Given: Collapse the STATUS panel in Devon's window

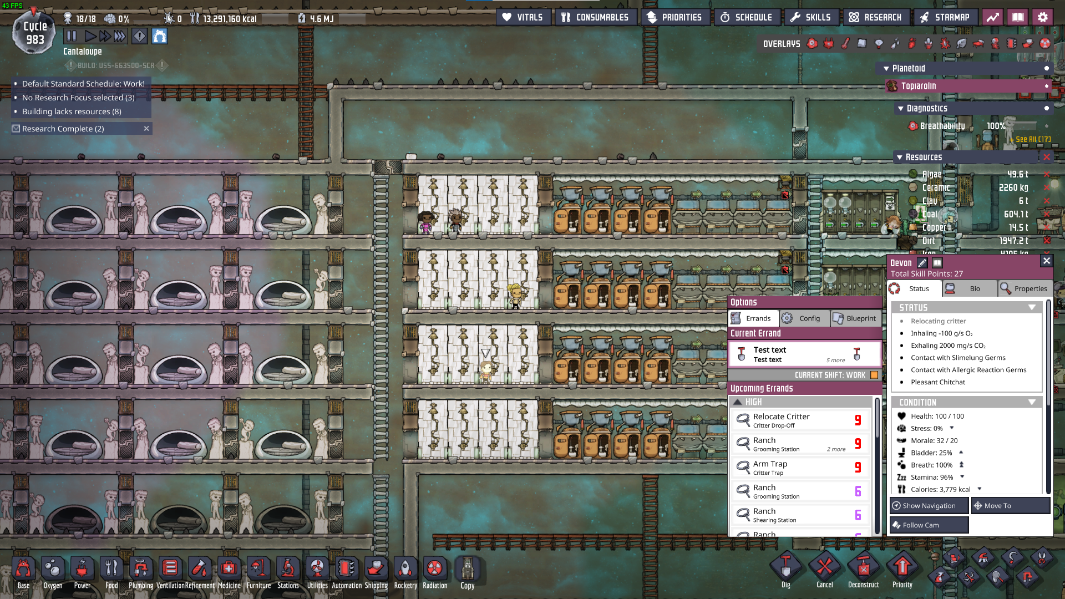Looking at the screenshot, I should click(1032, 308).
